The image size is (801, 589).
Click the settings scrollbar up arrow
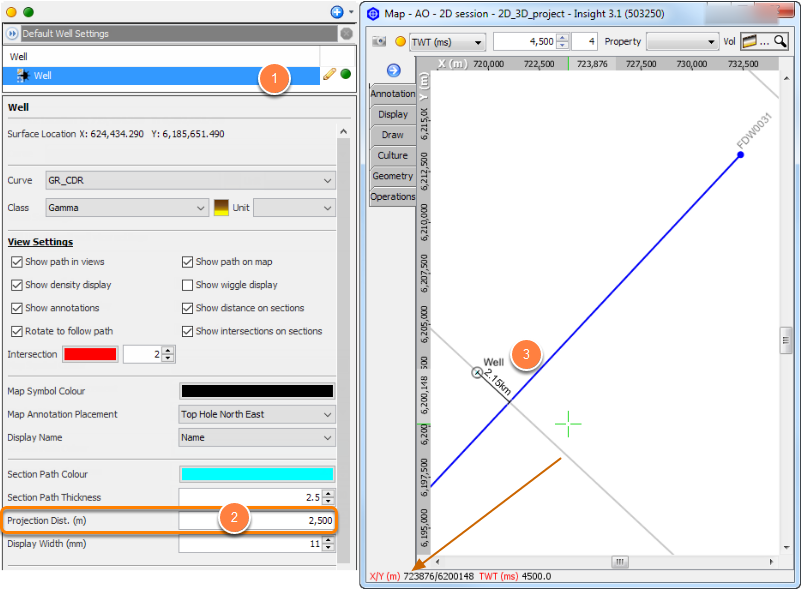click(344, 132)
